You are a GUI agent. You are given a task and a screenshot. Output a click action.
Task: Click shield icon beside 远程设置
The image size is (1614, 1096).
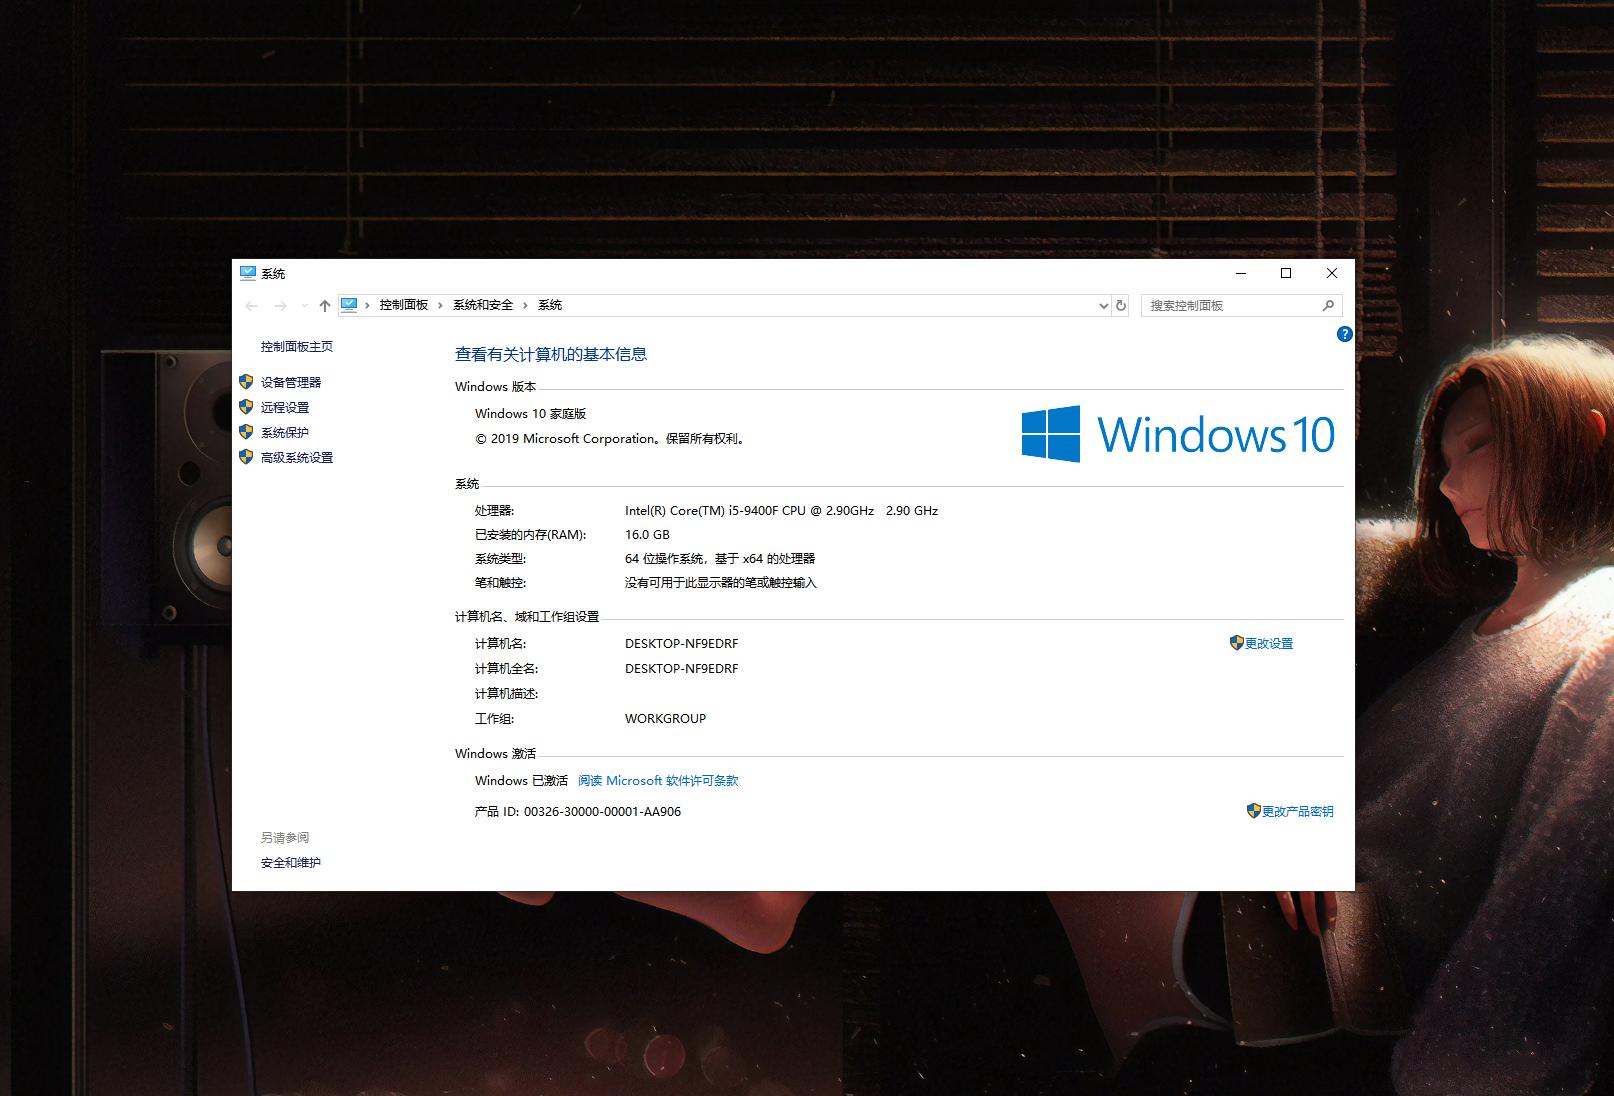click(246, 407)
